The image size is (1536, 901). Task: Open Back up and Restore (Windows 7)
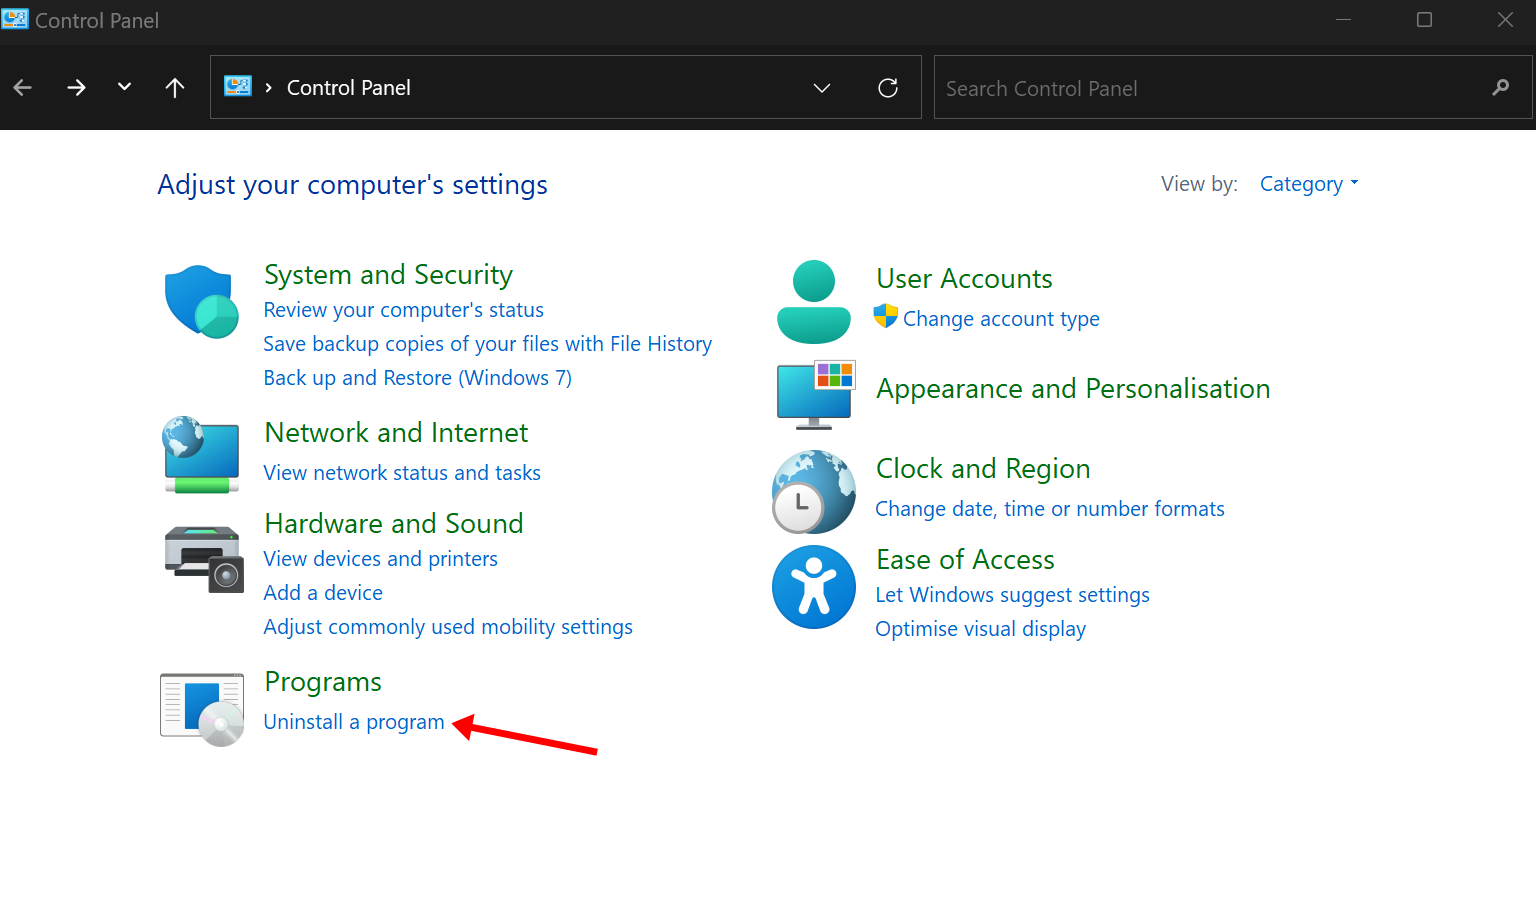click(x=418, y=378)
